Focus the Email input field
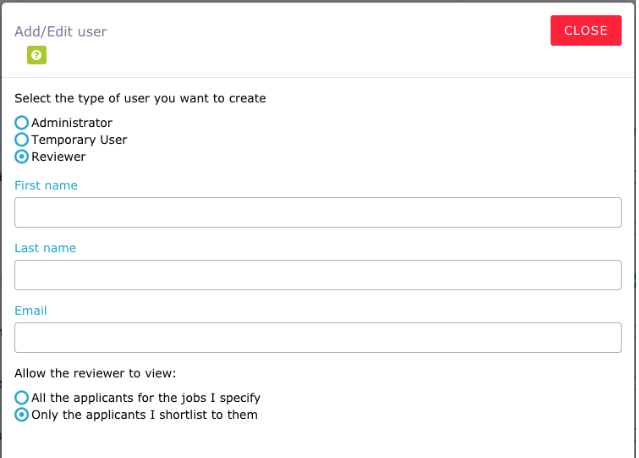Screen dimensions: 639x458 (x=318, y=338)
